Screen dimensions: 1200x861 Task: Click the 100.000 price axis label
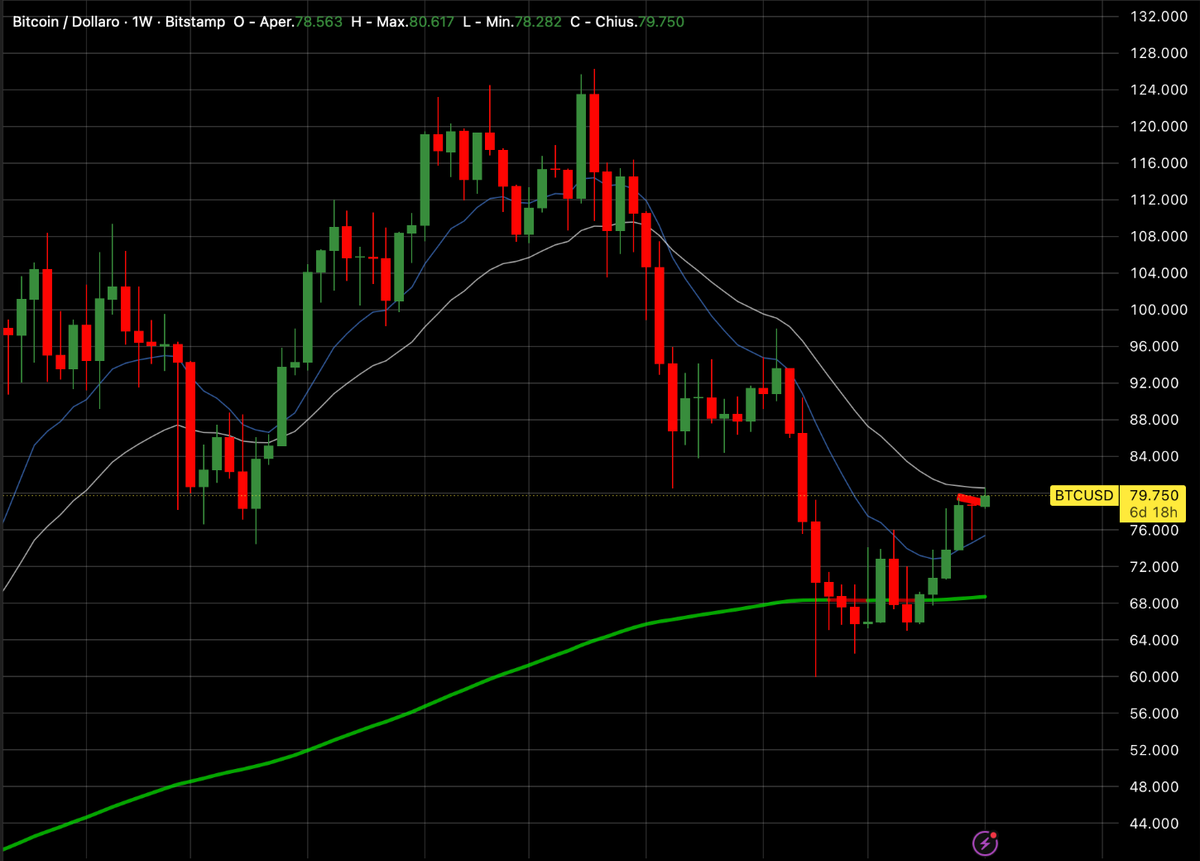(1157, 310)
